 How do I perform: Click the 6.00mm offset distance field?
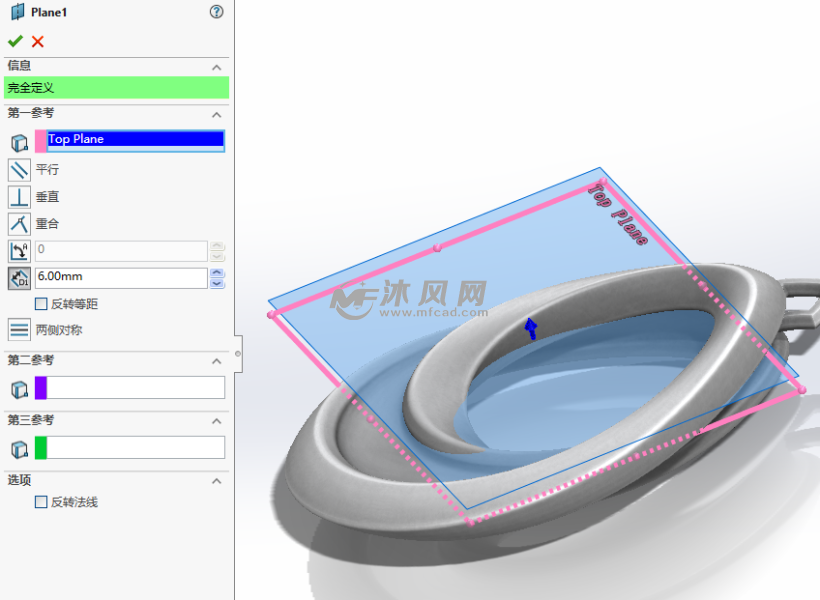(x=121, y=278)
